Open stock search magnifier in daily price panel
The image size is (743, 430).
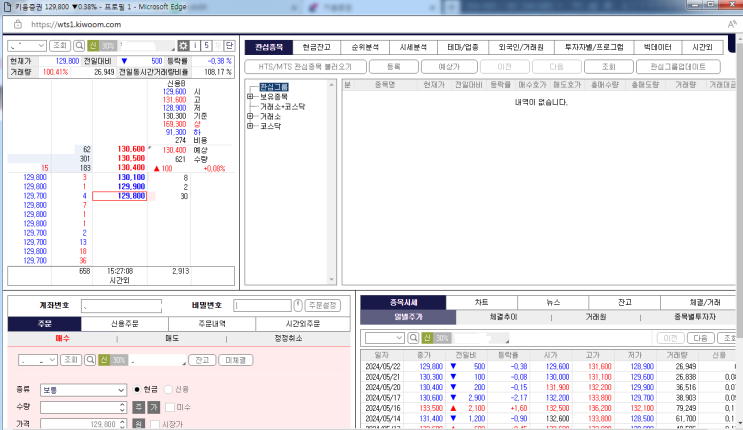point(413,338)
